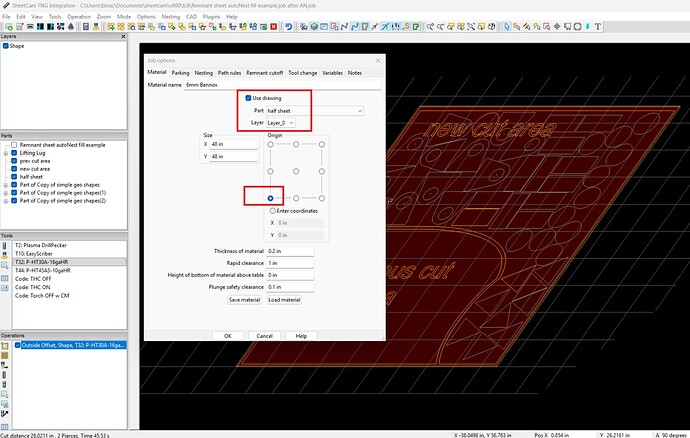Toggle the Shape layer checkbox
Image resolution: width=690 pixels, height=438 pixels.
point(6,46)
